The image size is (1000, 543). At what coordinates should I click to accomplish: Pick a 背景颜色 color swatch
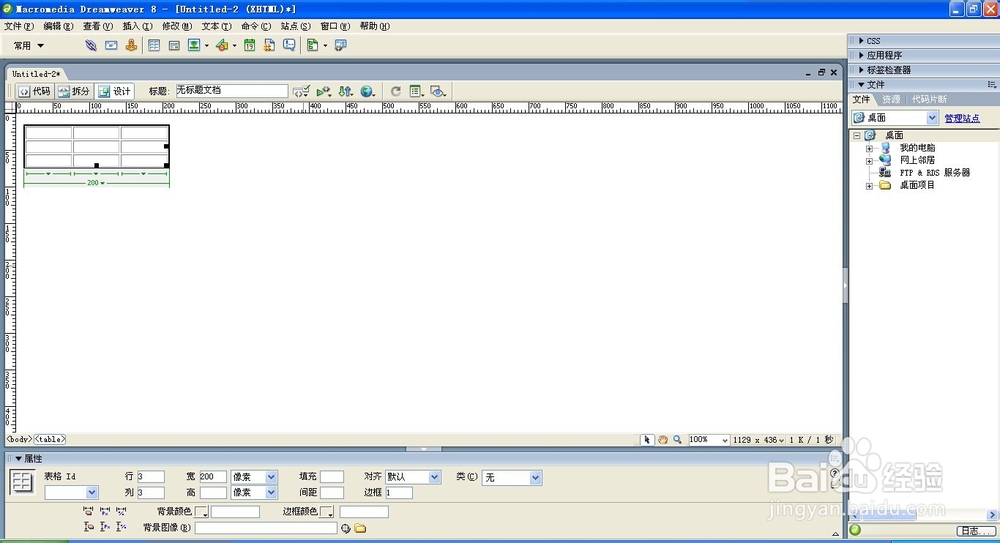pos(202,511)
